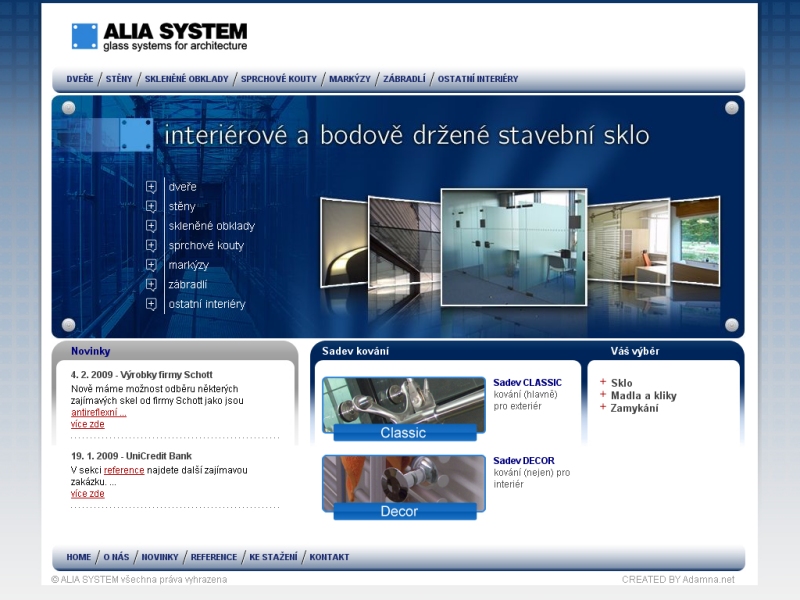Open DVEŘE in the top navigation
800x600 pixels.
[x=80, y=79]
